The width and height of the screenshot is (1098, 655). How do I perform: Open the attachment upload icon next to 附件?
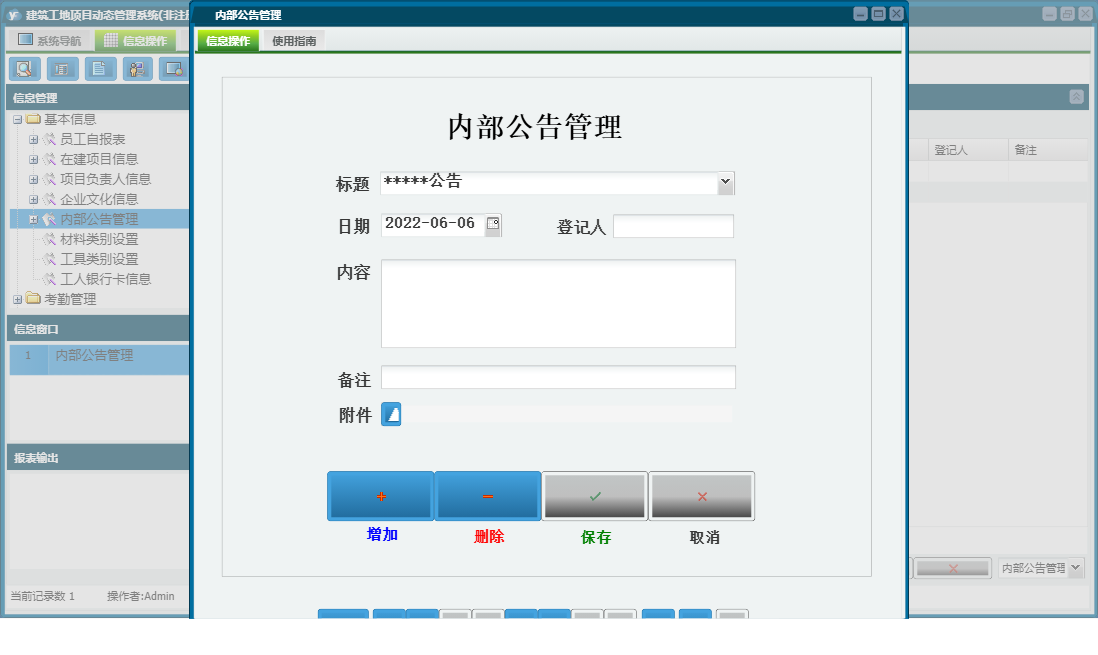390,413
